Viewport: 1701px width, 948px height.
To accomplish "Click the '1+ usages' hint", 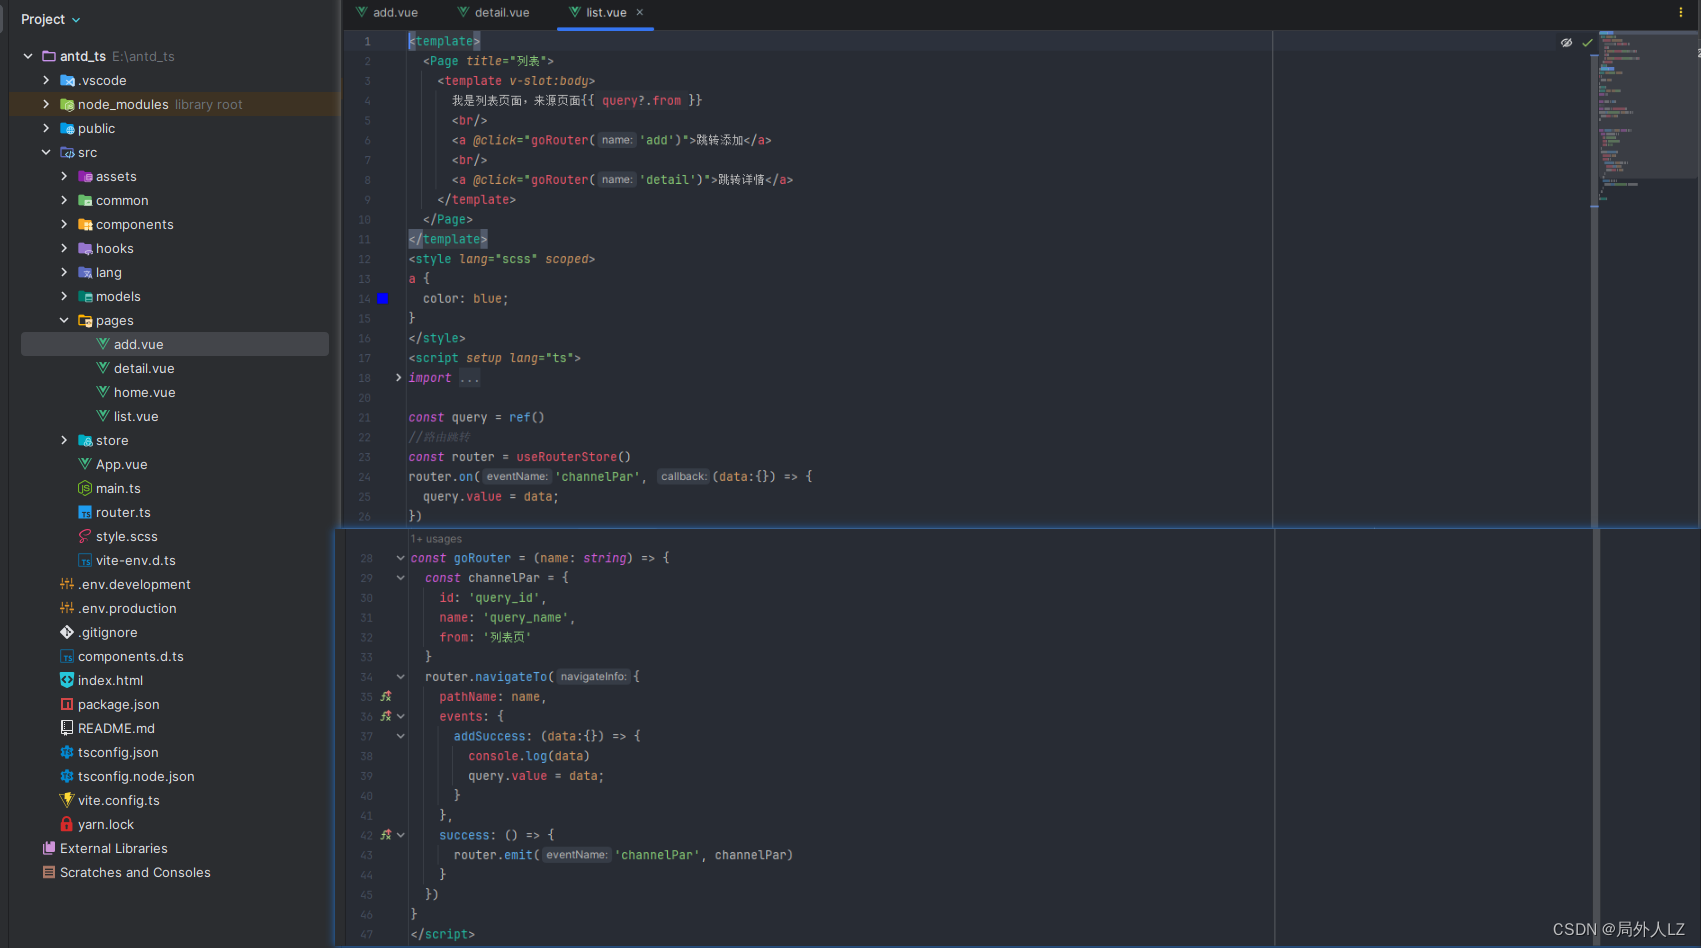I will click(436, 539).
